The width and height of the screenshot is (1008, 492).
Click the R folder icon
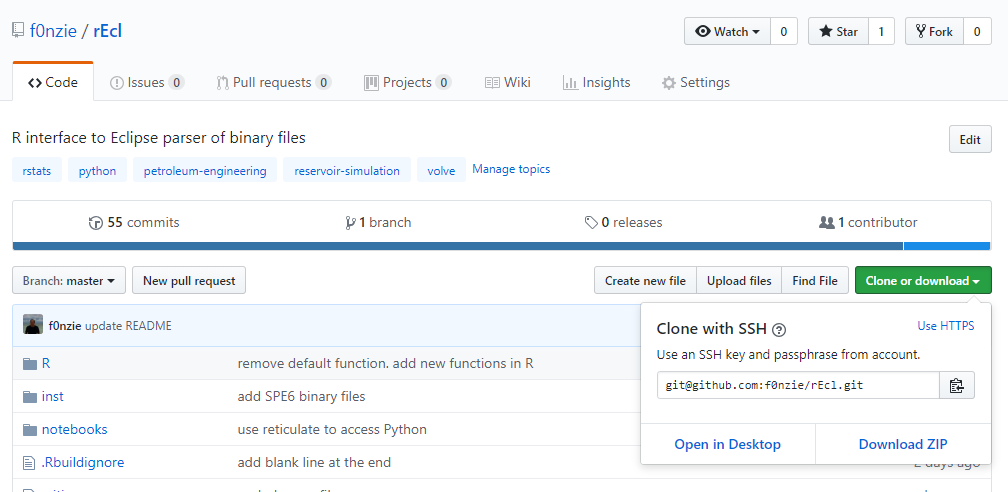[x=29, y=363]
